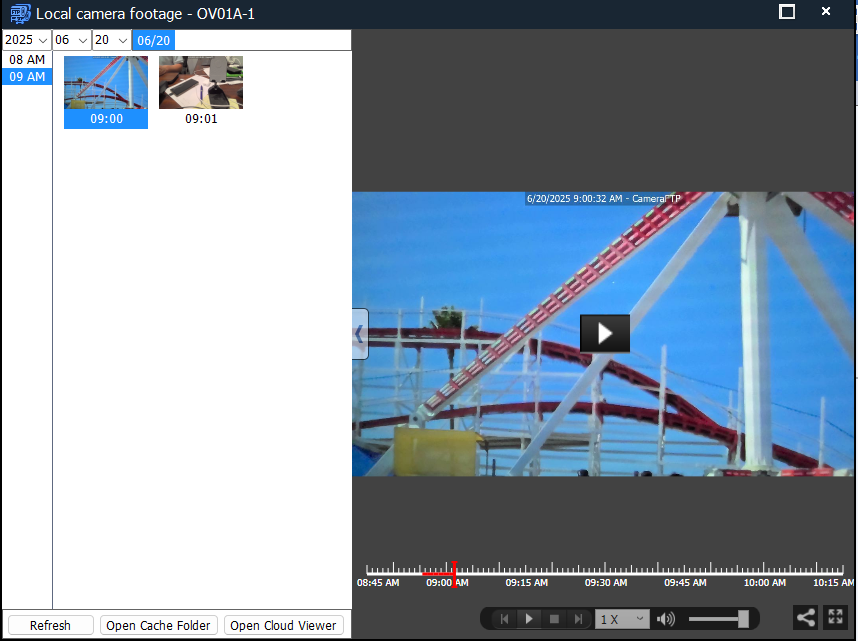Image resolution: width=858 pixels, height=641 pixels.
Task: Click the large play overlay on video
Action: [x=604, y=333]
